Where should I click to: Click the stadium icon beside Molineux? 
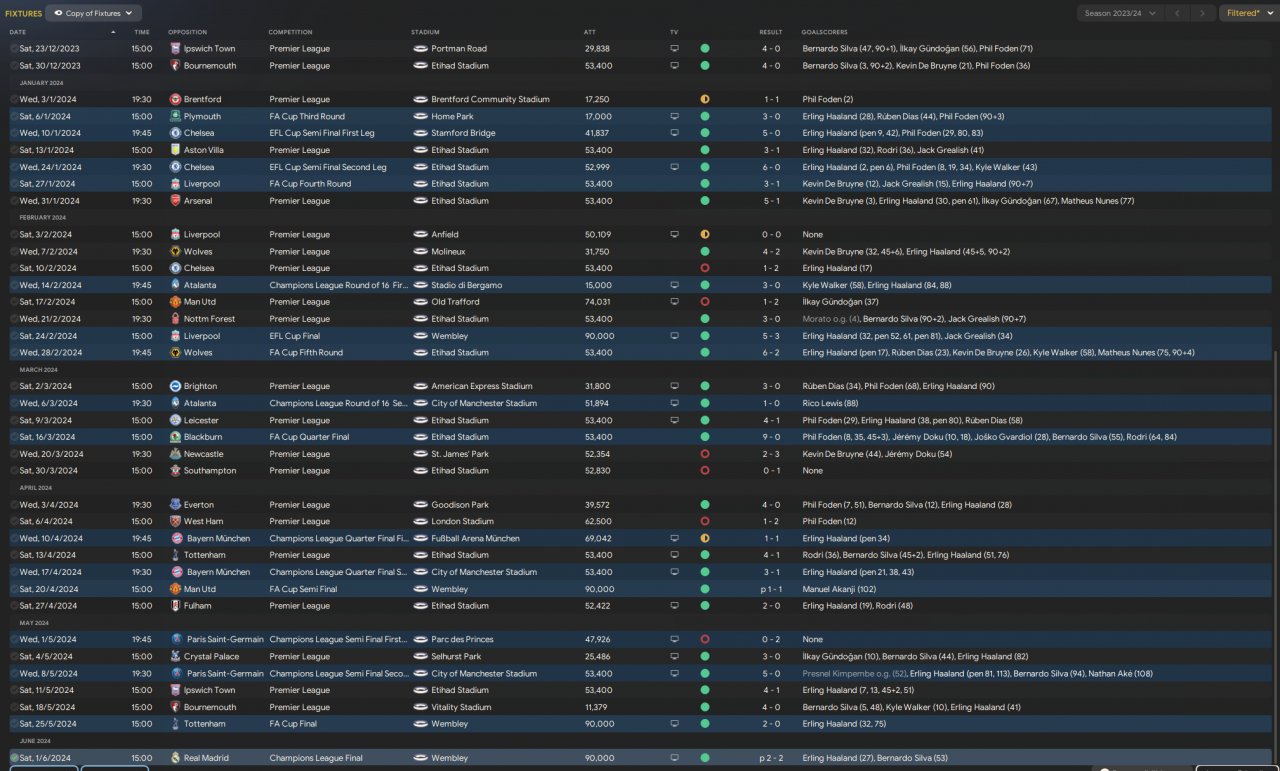pyautogui.click(x=420, y=252)
